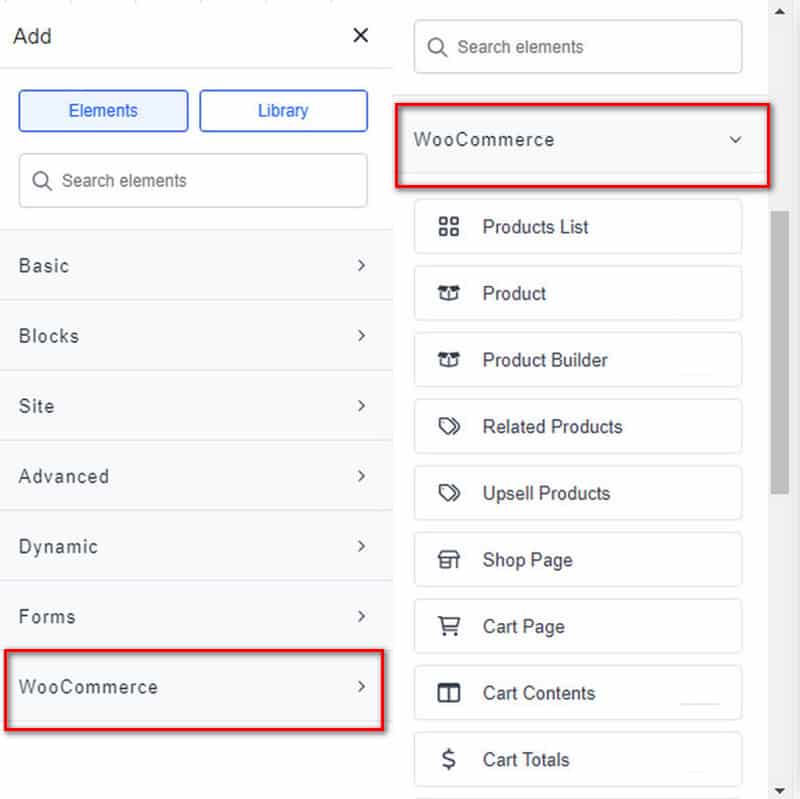Add the Cart Page element
Image resolution: width=800 pixels, height=799 pixels.
click(578, 626)
